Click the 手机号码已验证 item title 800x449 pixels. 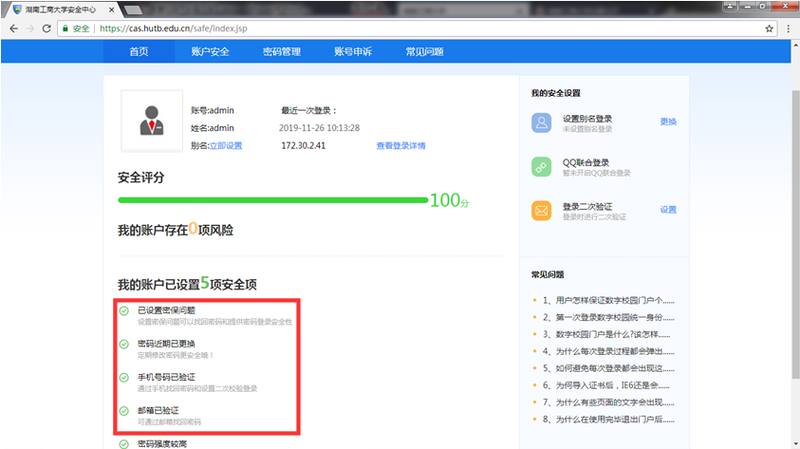pyautogui.click(x=166, y=377)
